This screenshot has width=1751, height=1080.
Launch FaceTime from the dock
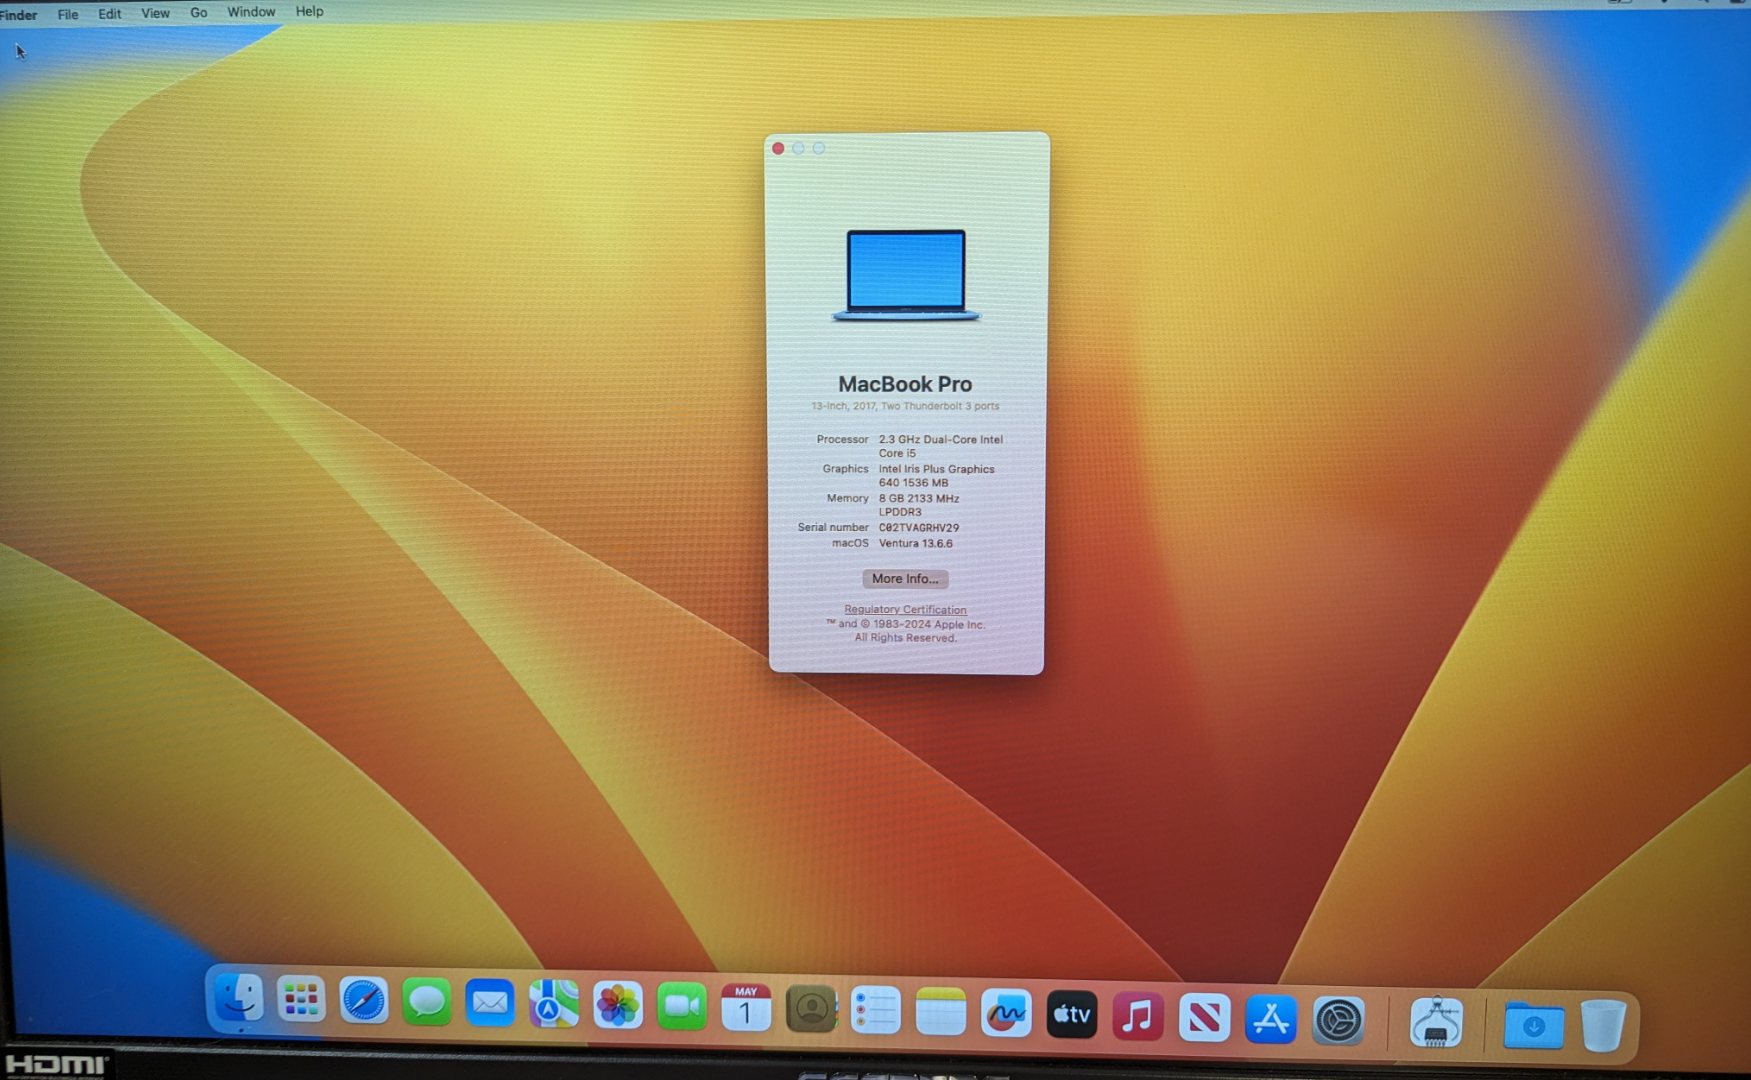pos(682,1007)
